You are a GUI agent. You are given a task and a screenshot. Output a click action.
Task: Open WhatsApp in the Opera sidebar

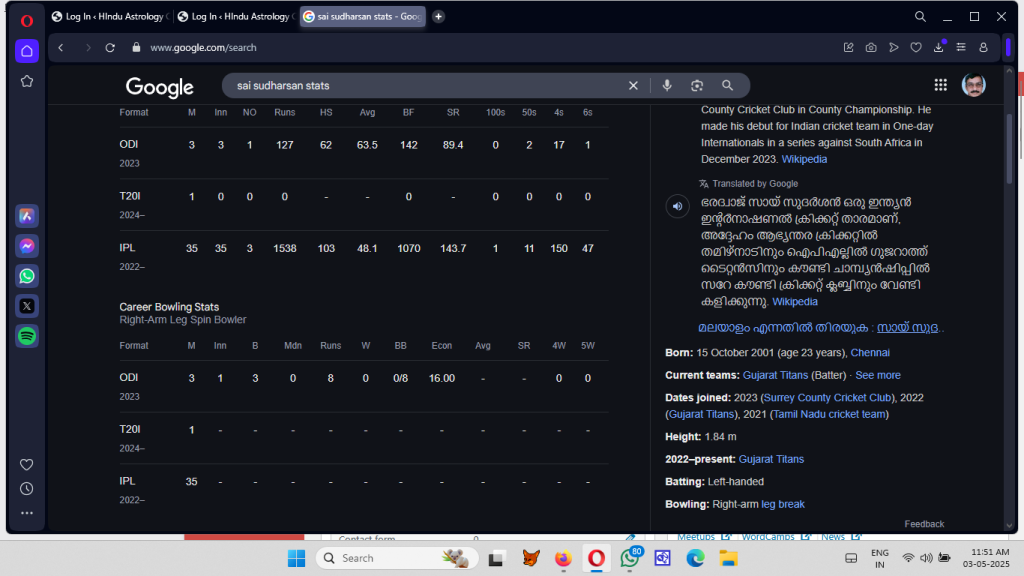tap(27, 276)
